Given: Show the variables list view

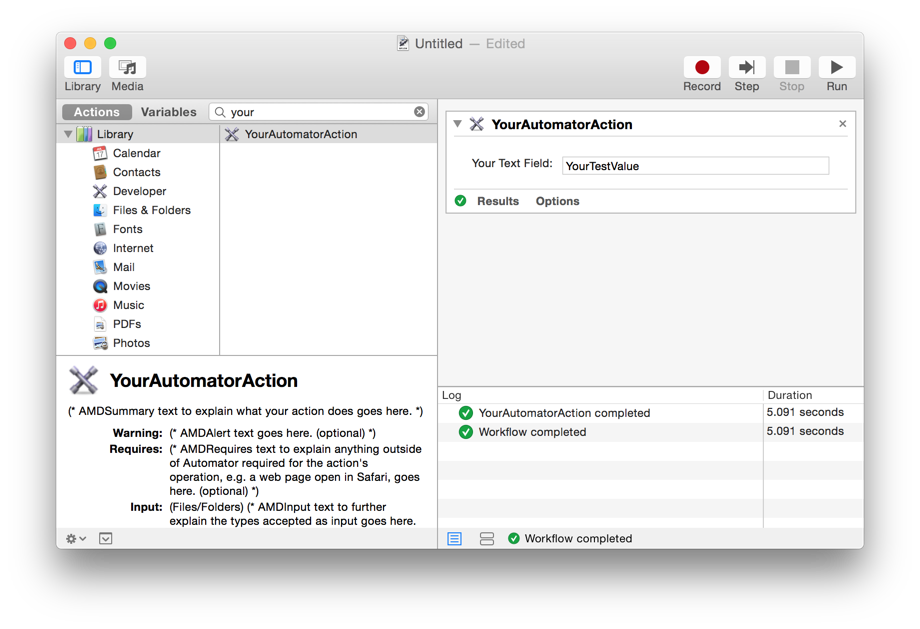Looking at the screenshot, I should [x=487, y=539].
